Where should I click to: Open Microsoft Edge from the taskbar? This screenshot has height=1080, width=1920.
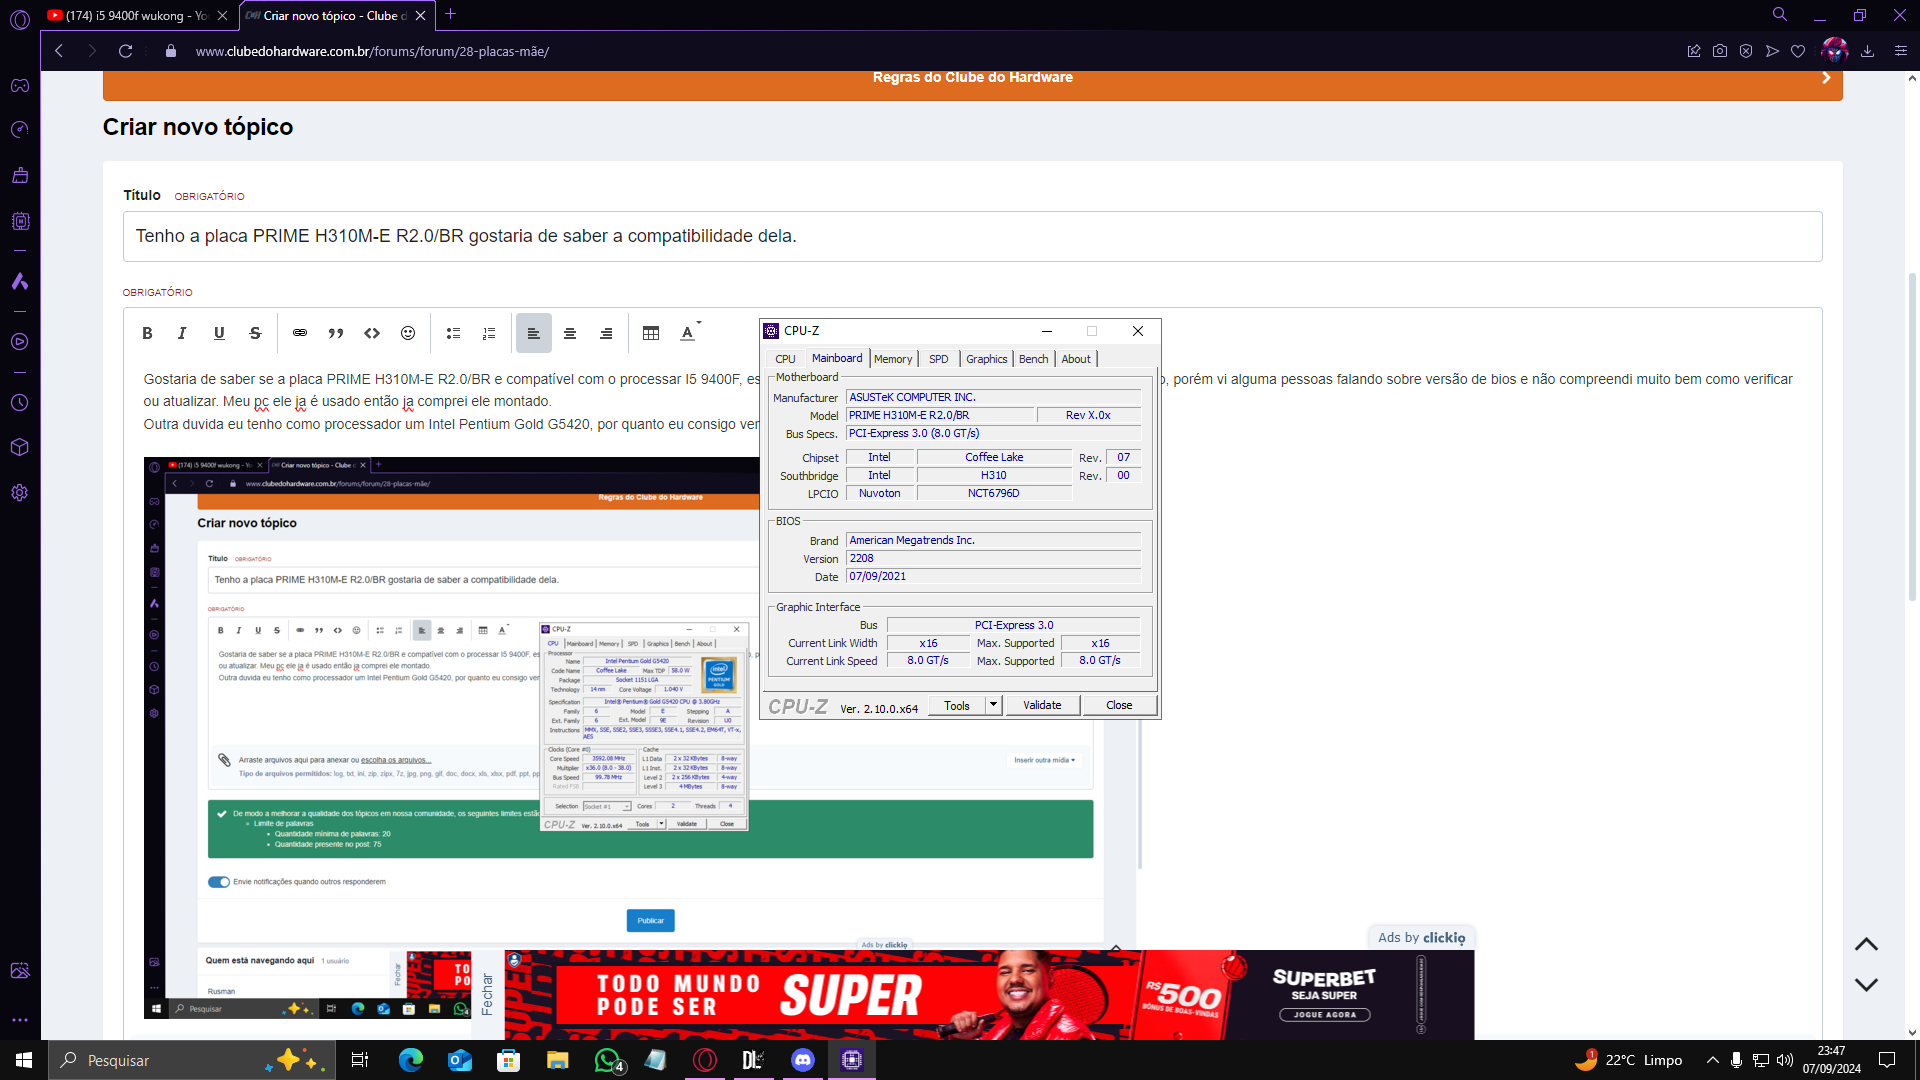point(410,1060)
